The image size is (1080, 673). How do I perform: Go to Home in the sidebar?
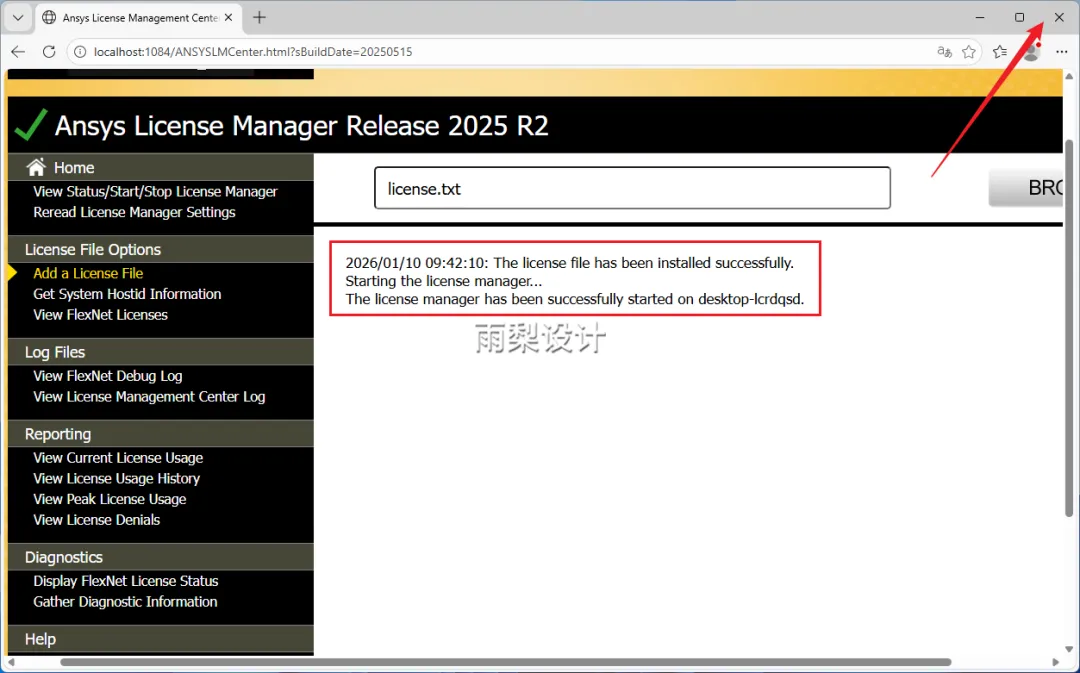coord(74,167)
